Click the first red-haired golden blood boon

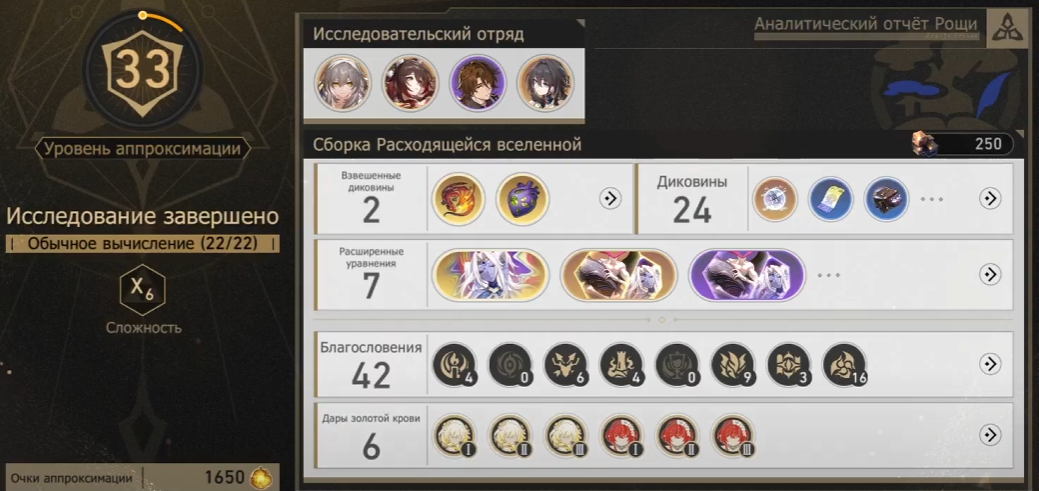click(x=622, y=435)
